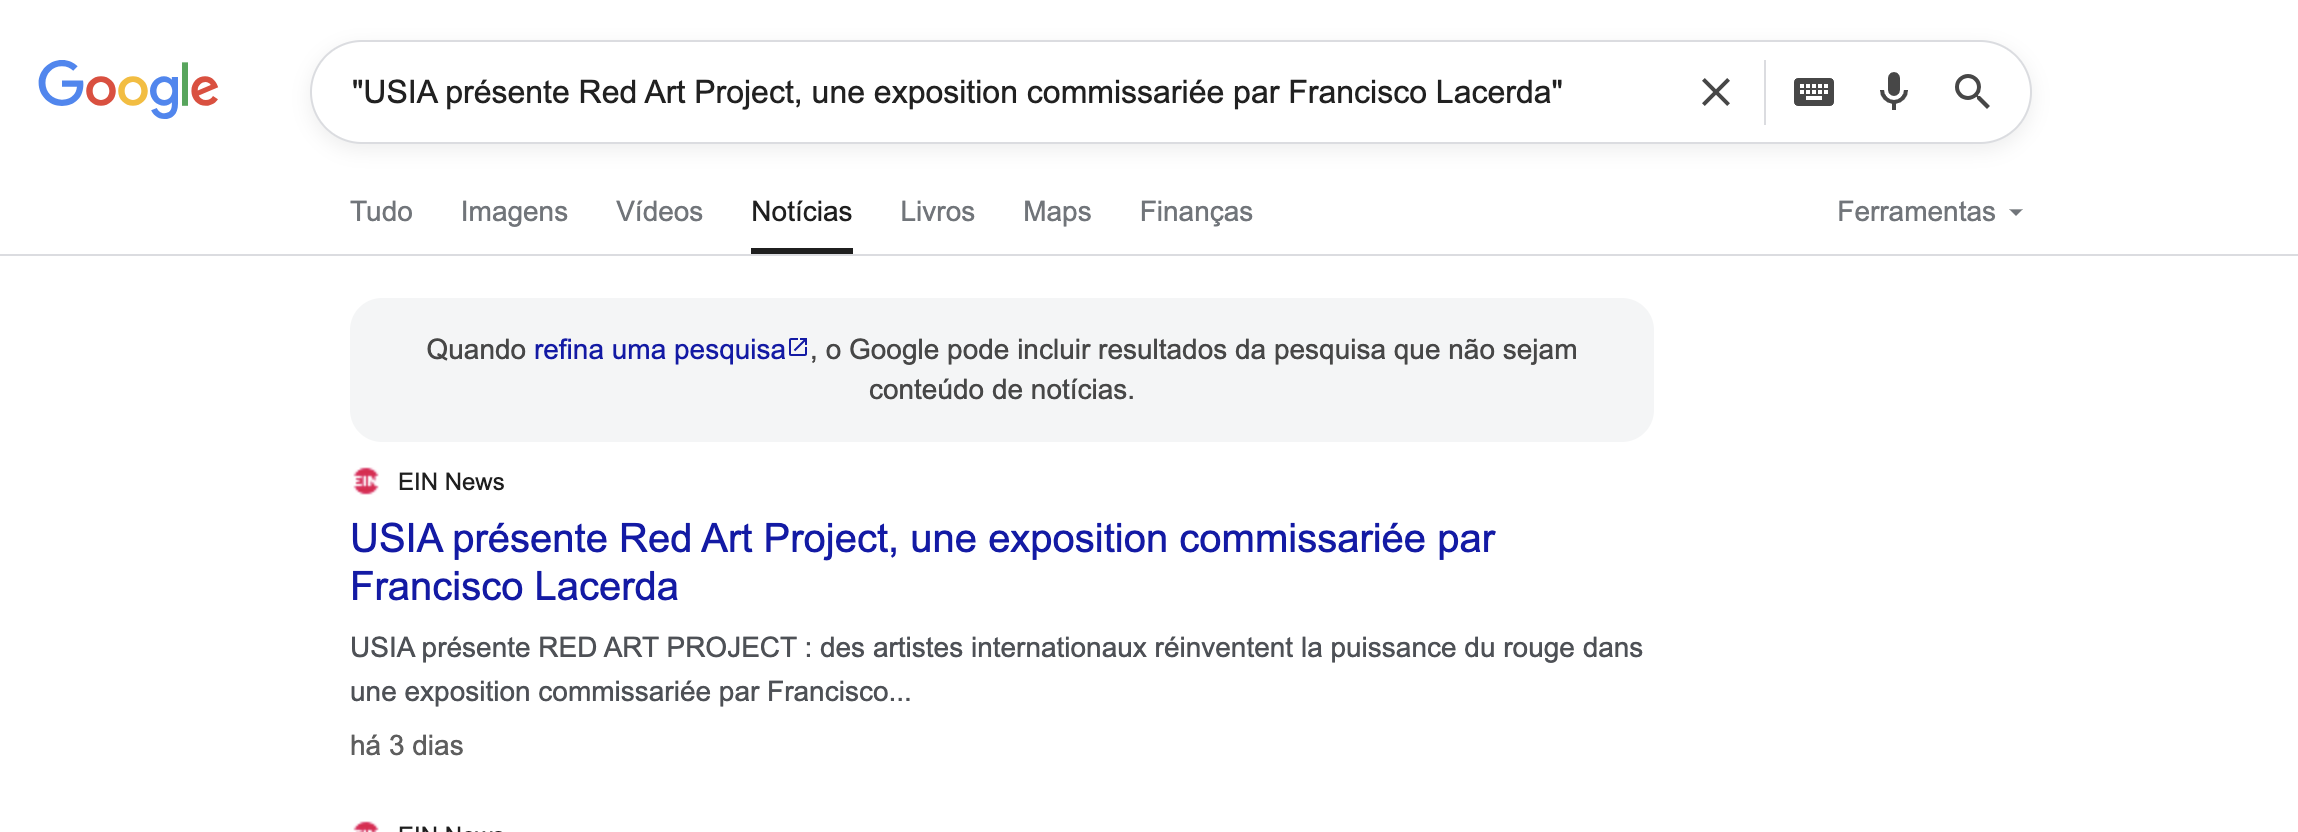The width and height of the screenshot is (2298, 832).
Task: Click the result snippet starting 'USIA présente RED ART PROJECT'
Action: (996, 669)
